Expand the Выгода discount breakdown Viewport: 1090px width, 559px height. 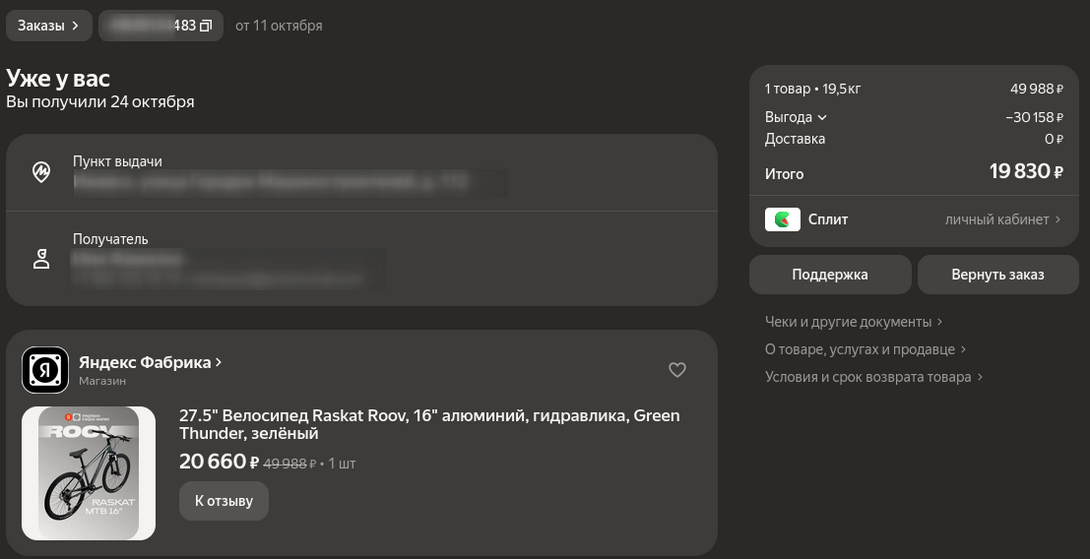coord(796,118)
